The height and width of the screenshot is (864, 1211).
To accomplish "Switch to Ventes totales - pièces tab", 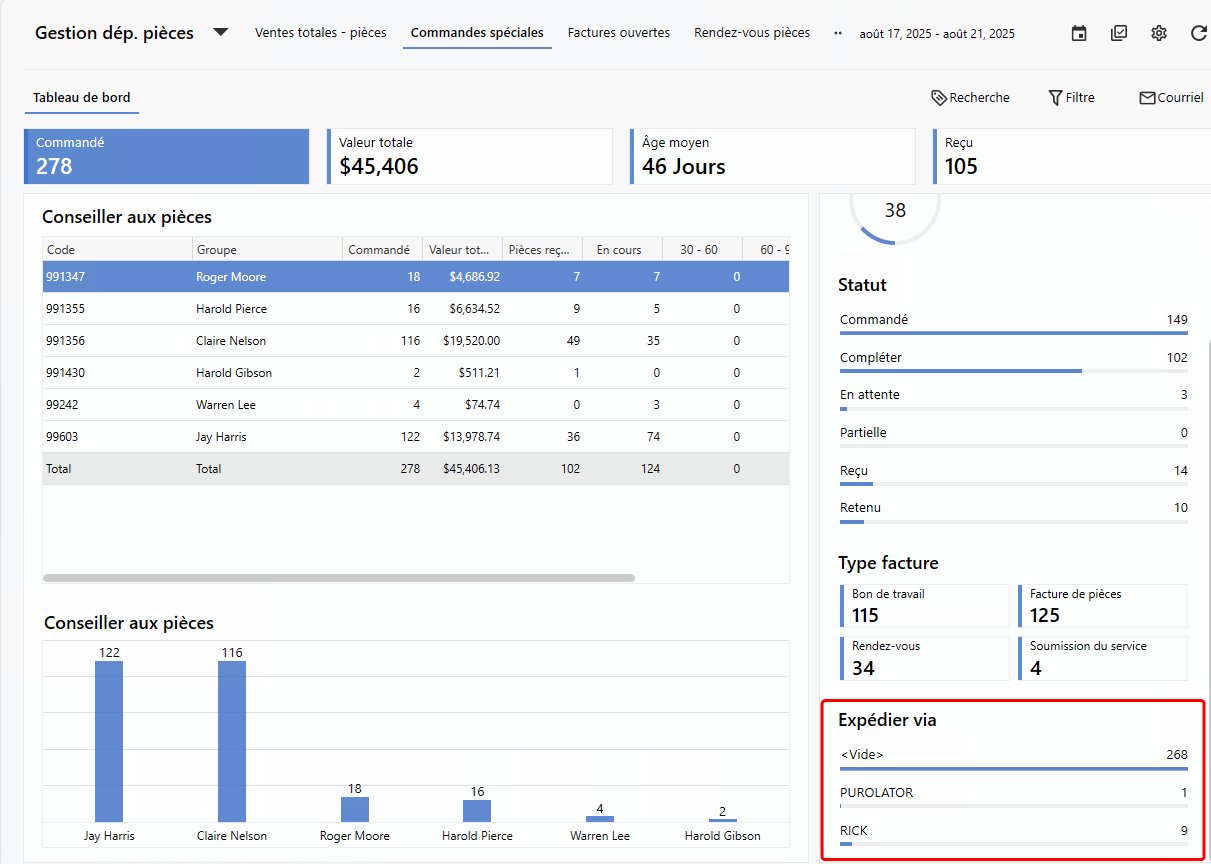I will [320, 33].
